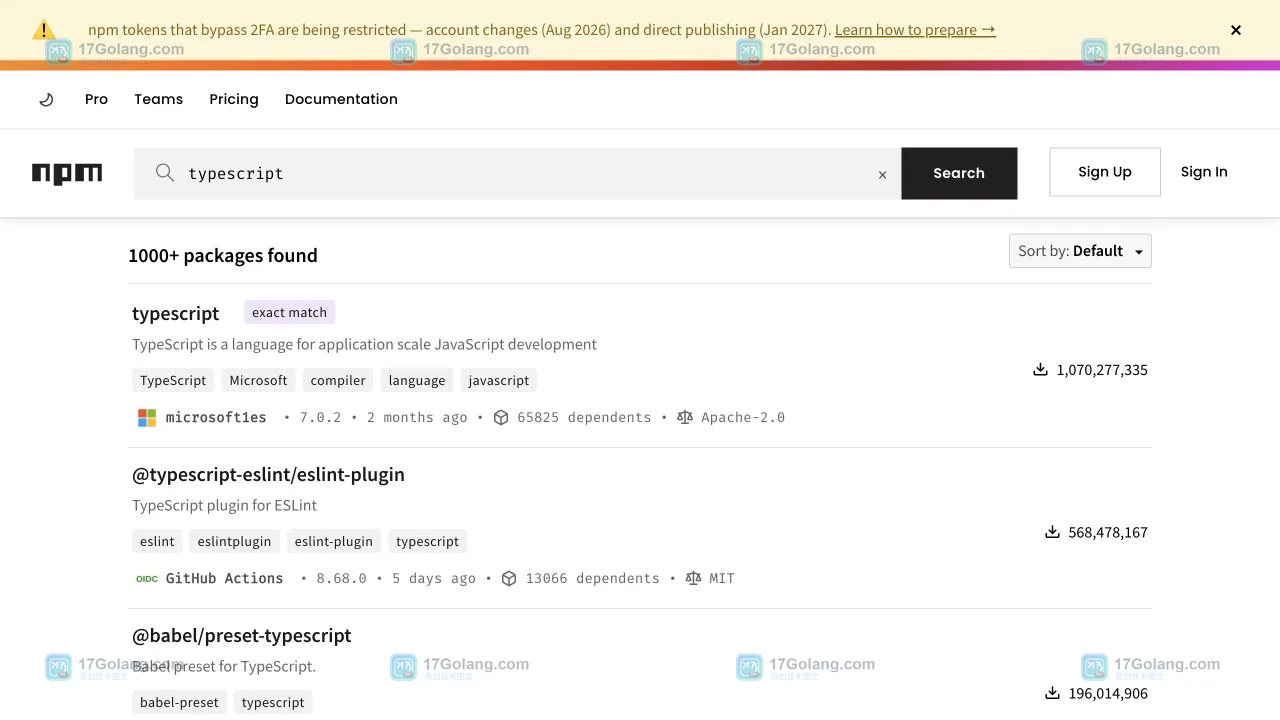Select the compiler keyword tag
This screenshot has width=1280, height=720.
point(338,380)
